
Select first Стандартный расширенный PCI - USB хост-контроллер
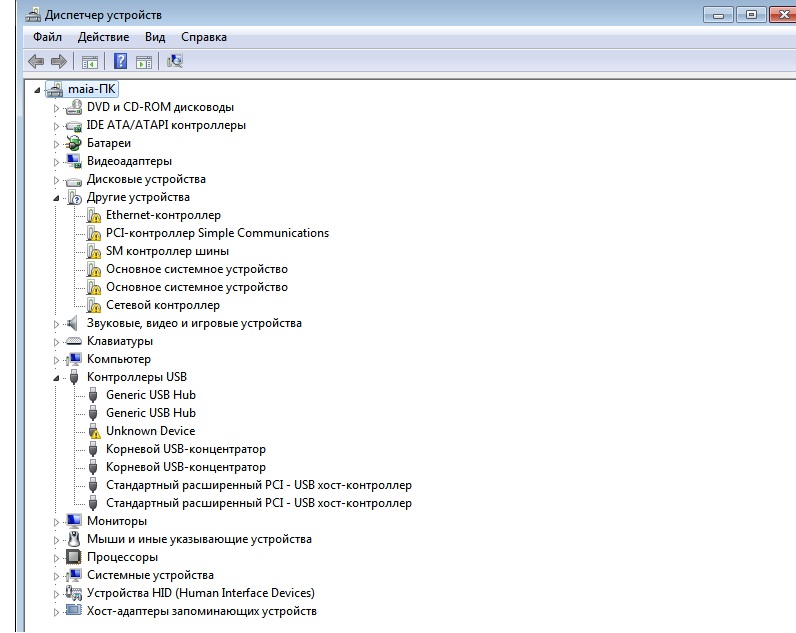click(x=258, y=485)
